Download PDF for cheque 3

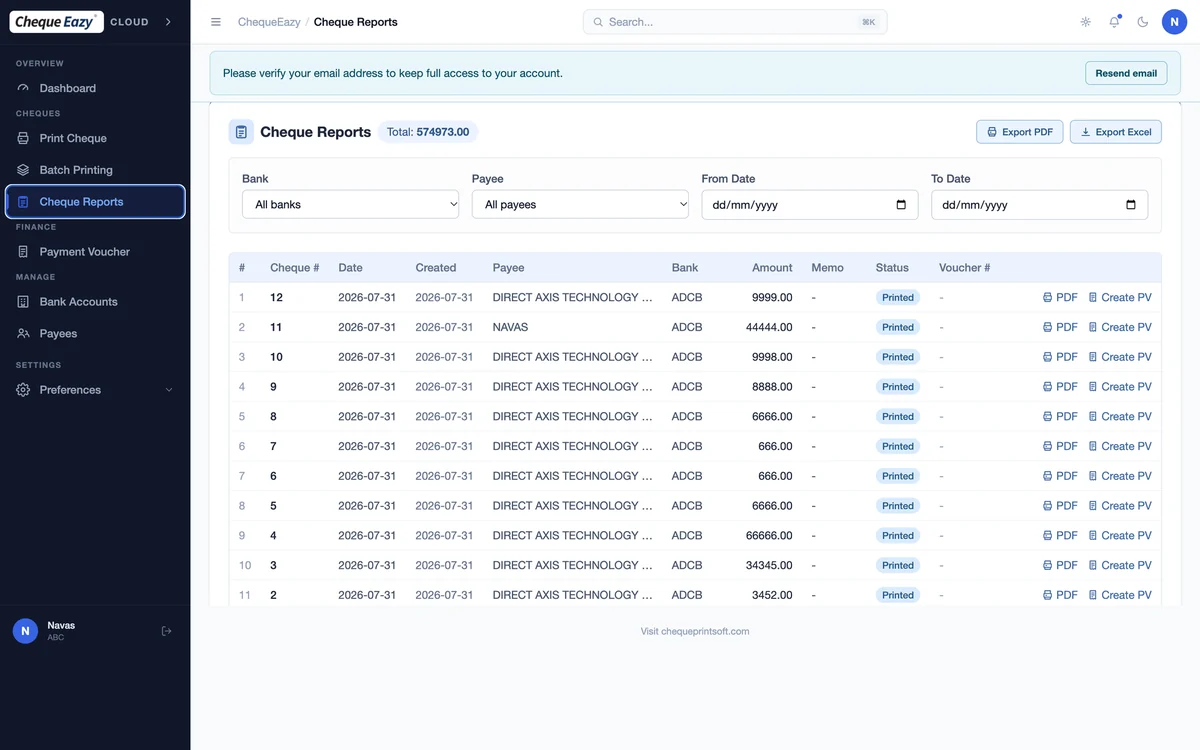[1060, 565]
